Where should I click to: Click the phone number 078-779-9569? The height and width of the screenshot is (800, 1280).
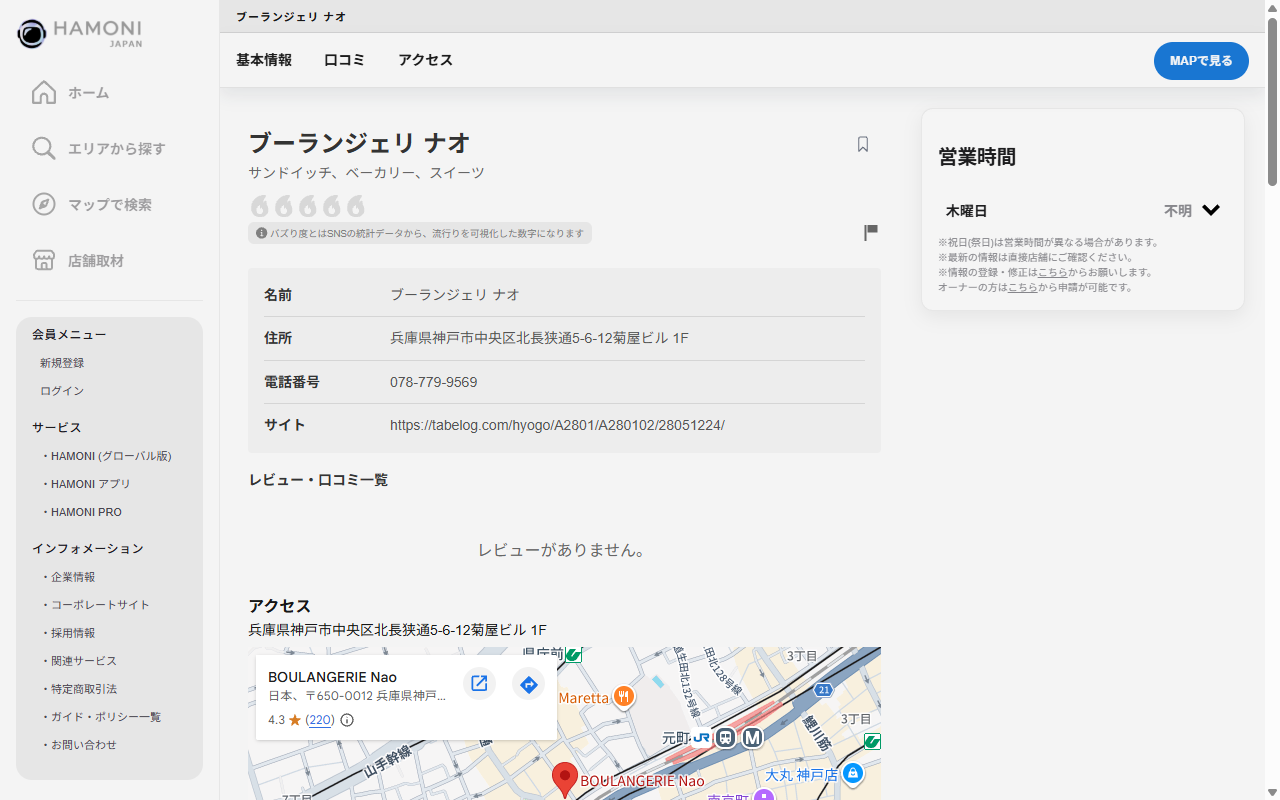[x=434, y=382]
